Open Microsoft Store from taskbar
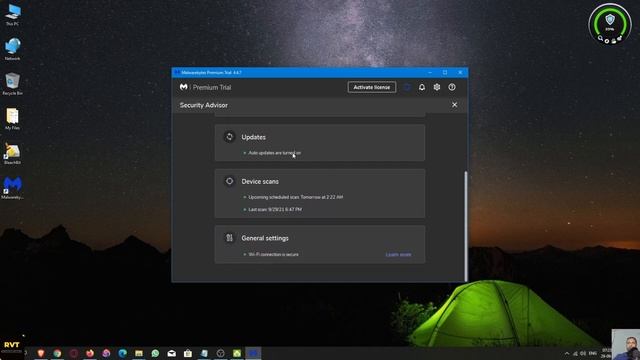Viewport: 640px width, 360px height. click(x=188, y=353)
